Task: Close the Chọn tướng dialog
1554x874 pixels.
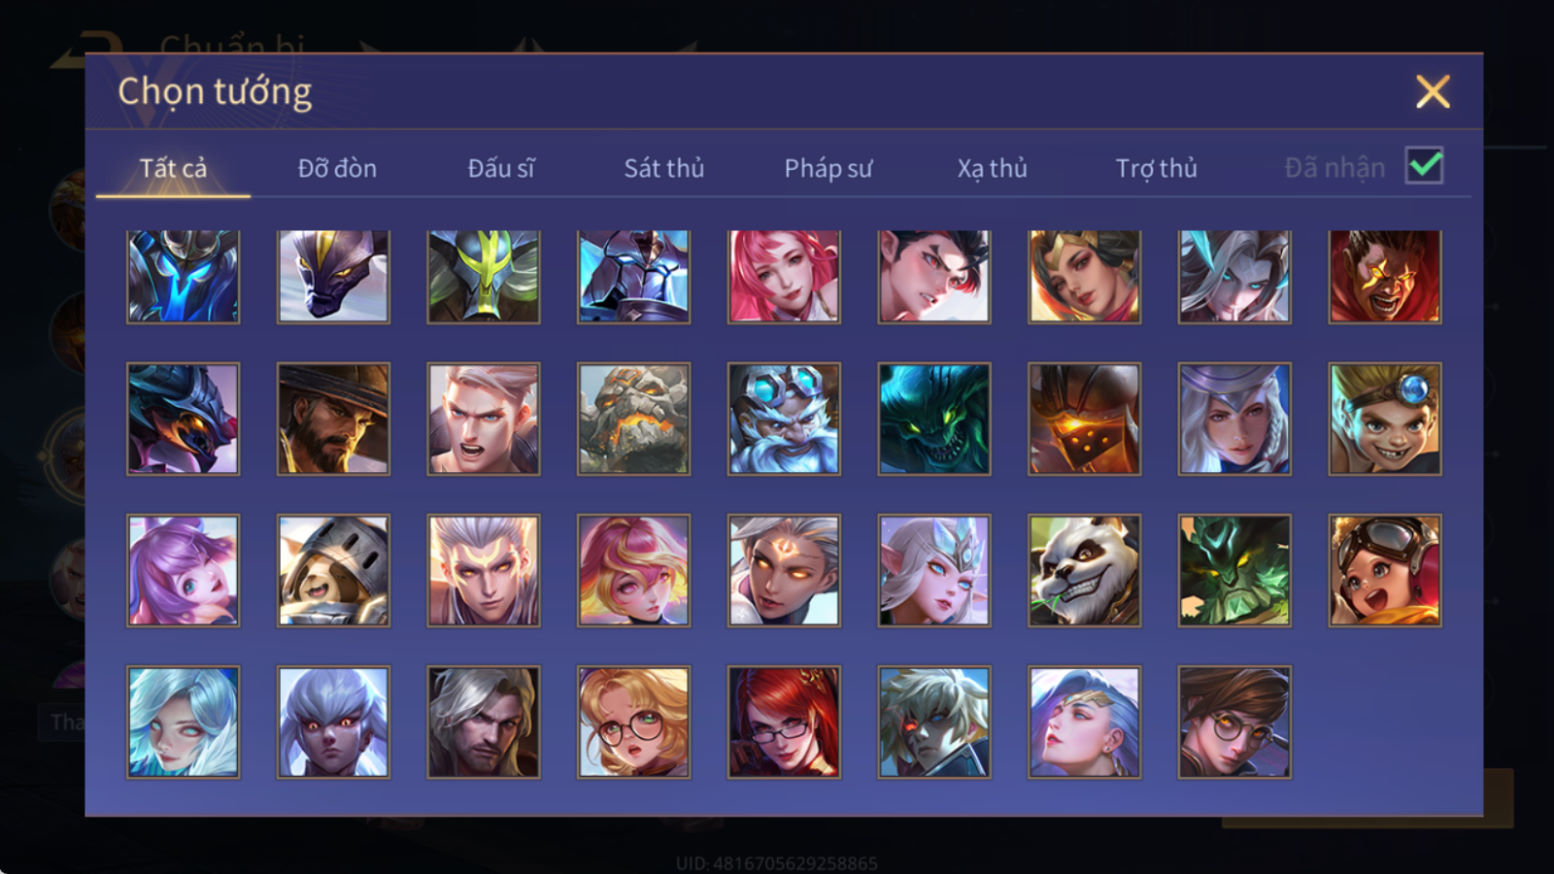Action: [1432, 92]
